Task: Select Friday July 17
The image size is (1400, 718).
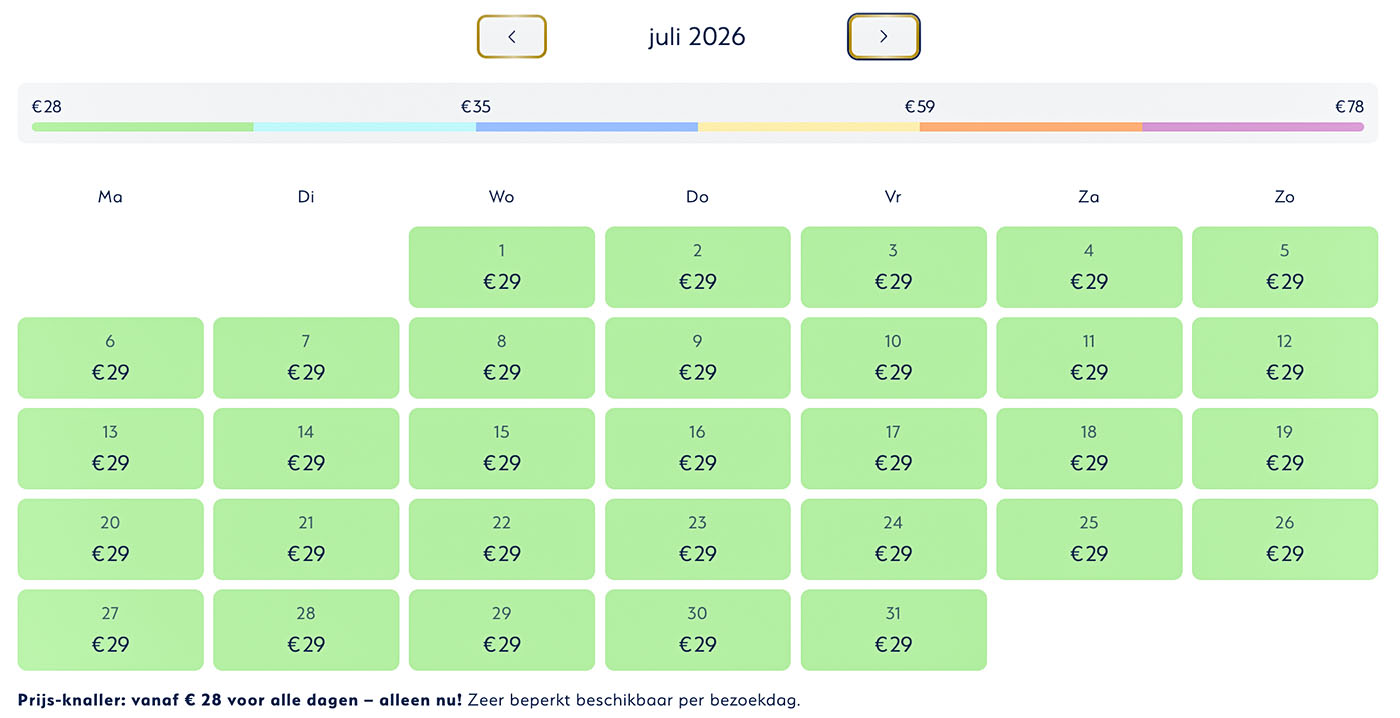Action: click(x=893, y=448)
